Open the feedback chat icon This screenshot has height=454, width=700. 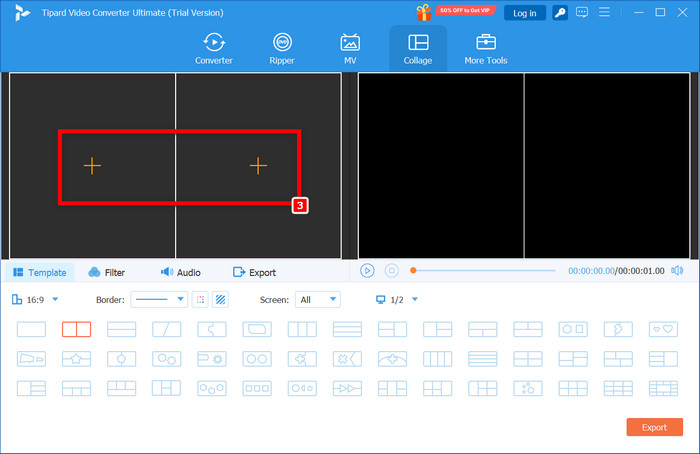pyautogui.click(x=584, y=12)
